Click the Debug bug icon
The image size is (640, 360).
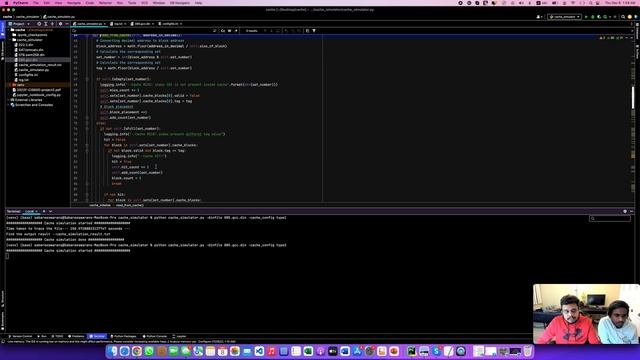(x=593, y=17)
